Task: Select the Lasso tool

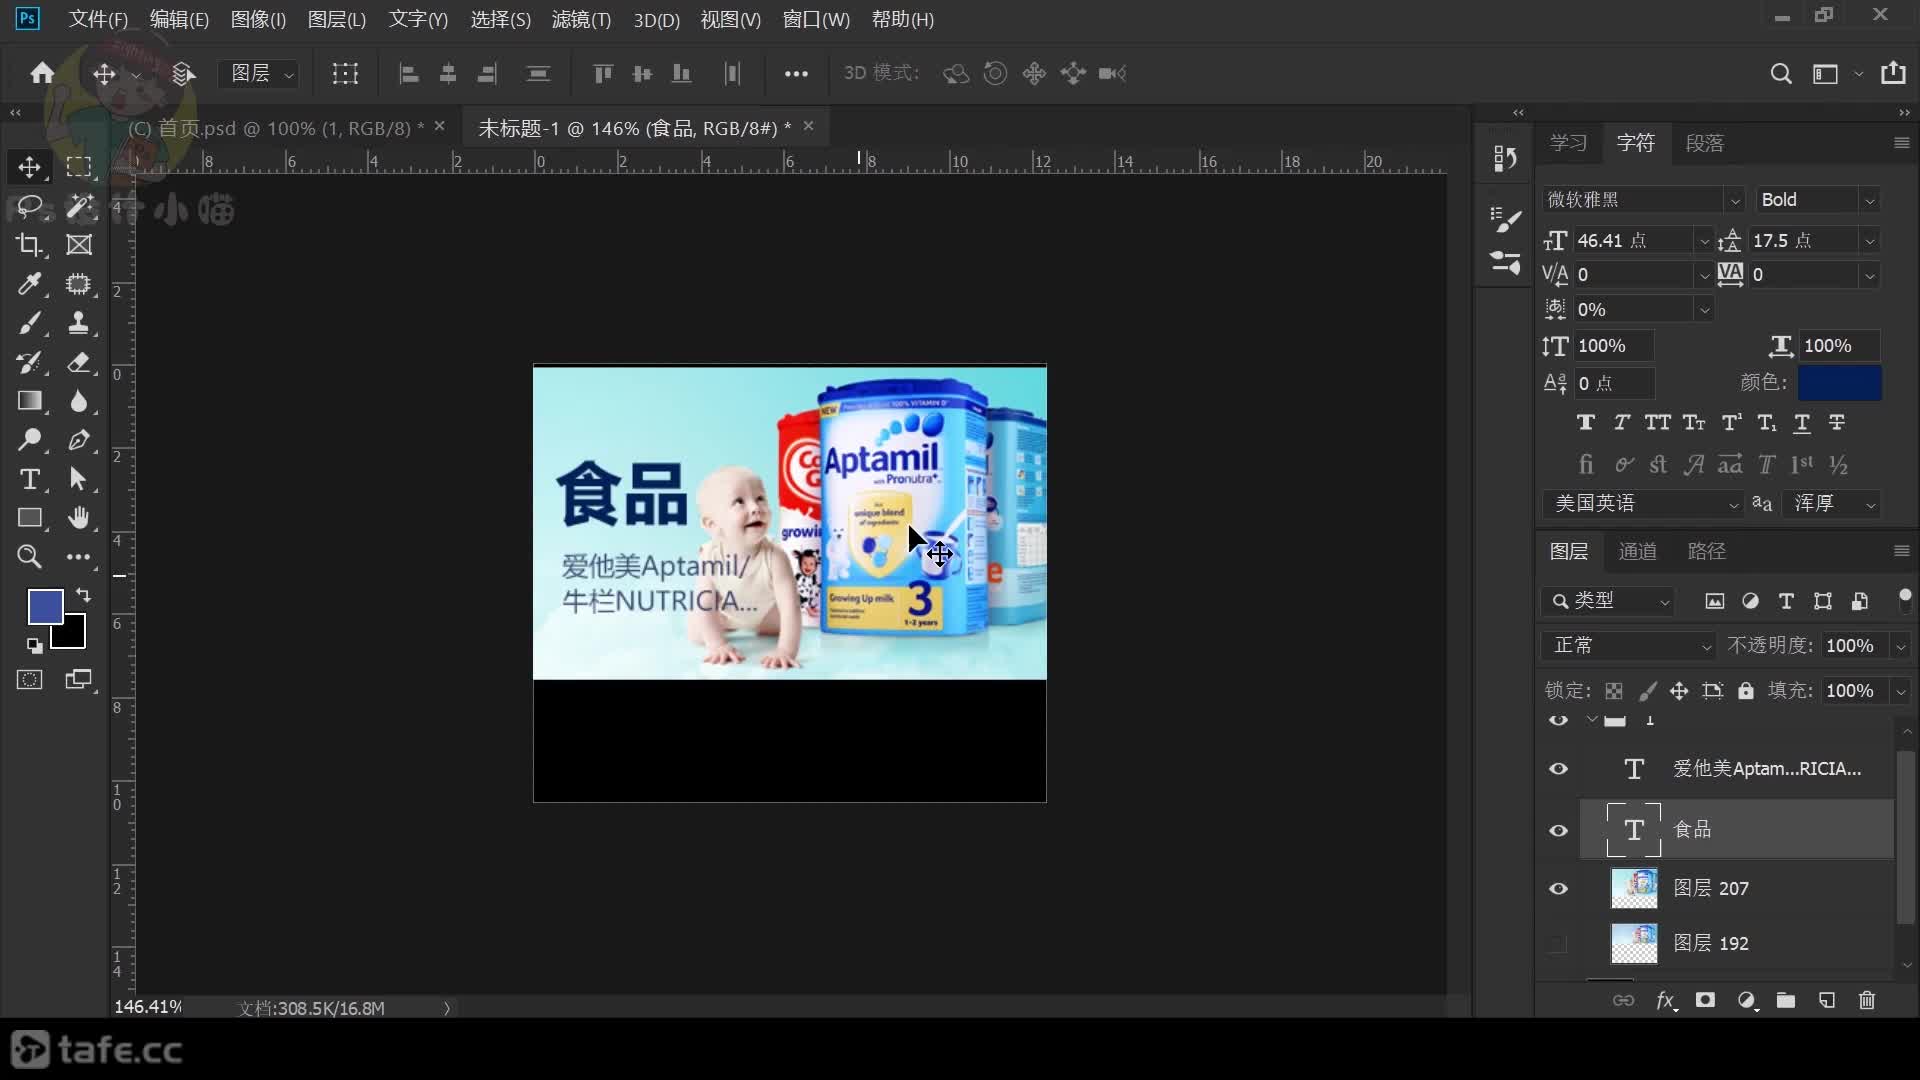Action: point(29,206)
